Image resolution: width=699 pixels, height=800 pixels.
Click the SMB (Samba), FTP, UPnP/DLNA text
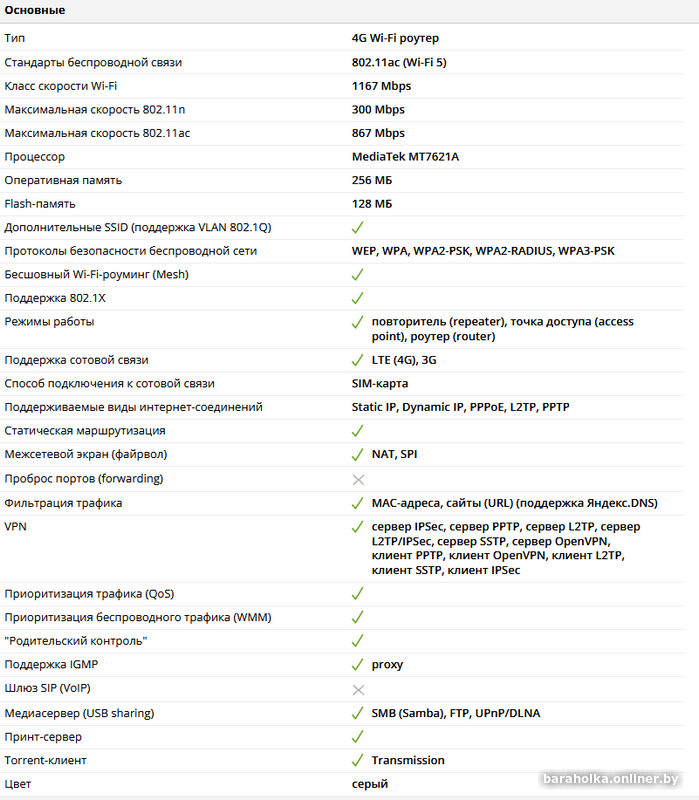coord(456,713)
